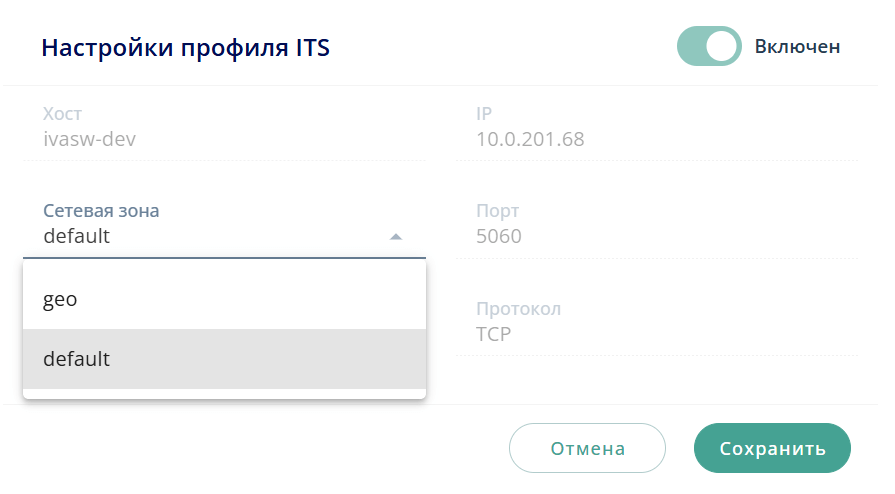Click the "Сетевая зона" field label

101,211
